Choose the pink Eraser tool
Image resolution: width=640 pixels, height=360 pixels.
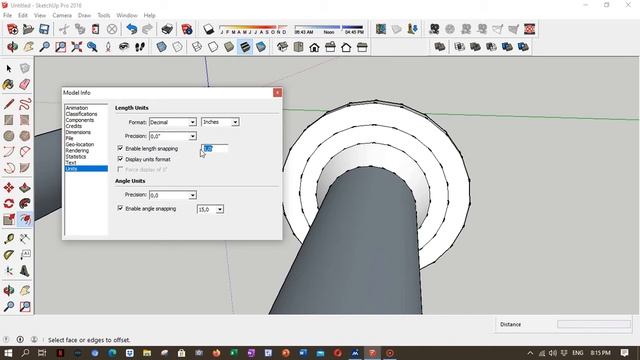[25, 84]
